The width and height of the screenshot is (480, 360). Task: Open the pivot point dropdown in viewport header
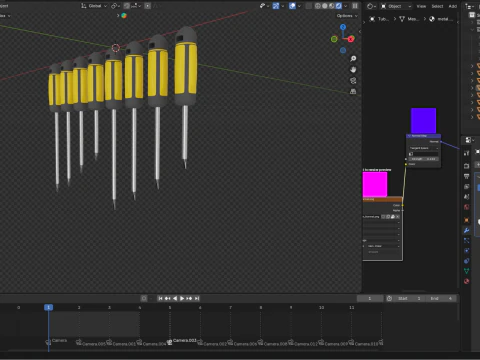116,6
